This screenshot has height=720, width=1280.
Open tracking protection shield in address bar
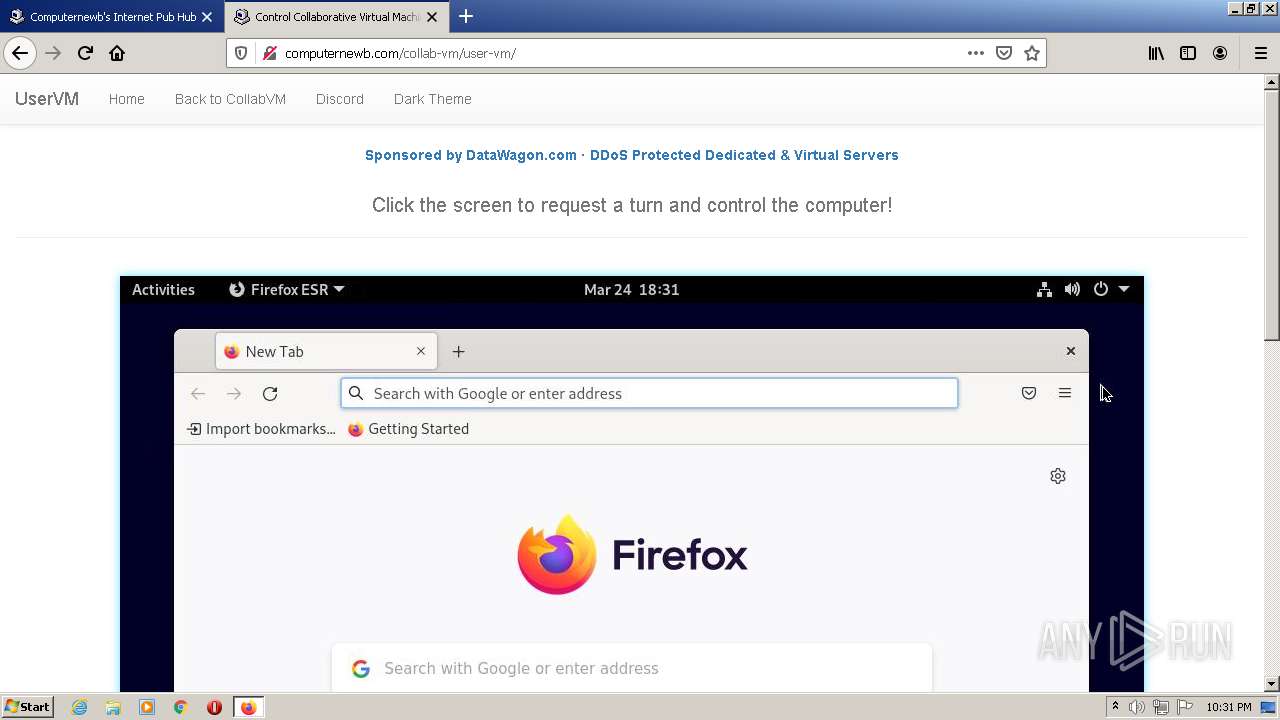click(241, 53)
